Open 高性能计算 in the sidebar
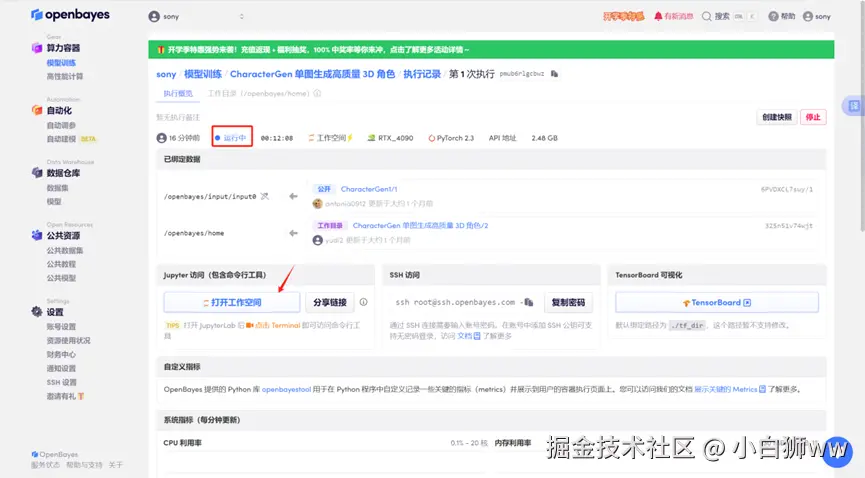The height and width of the screenshot is (478, 865). click(x=65, y=77)
